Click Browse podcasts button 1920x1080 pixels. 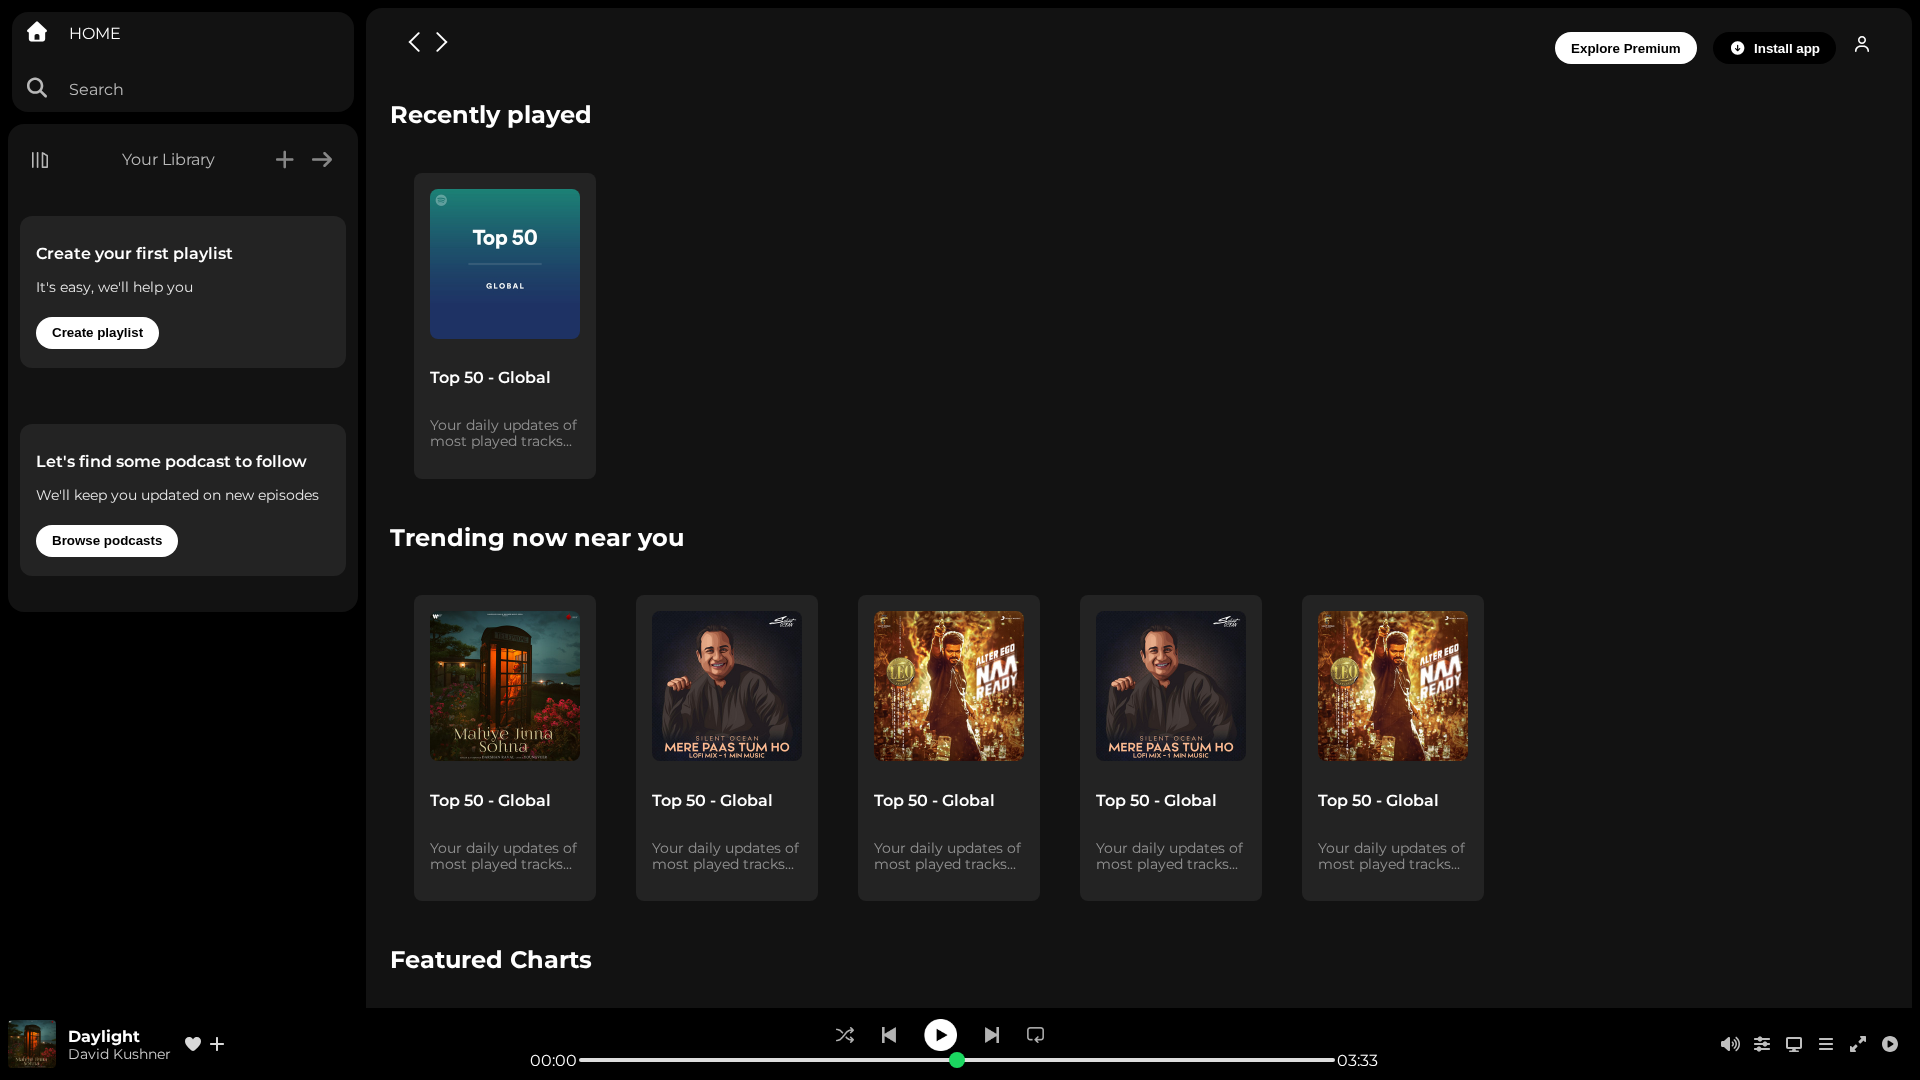[107, 541]
